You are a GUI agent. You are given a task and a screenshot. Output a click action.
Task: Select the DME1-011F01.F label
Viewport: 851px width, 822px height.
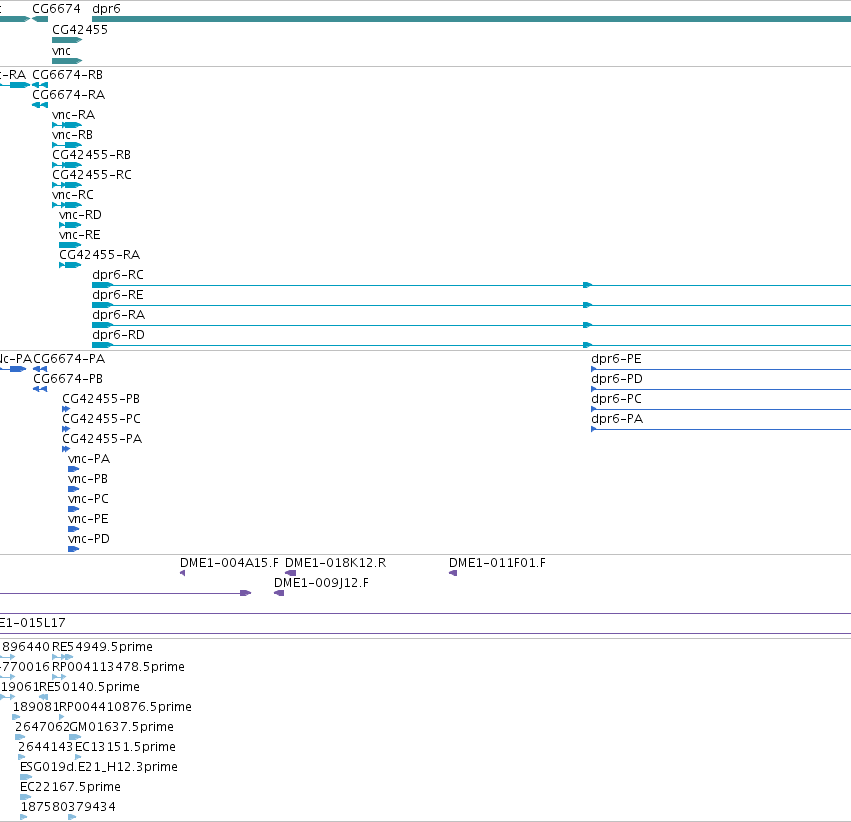(497, 563)
